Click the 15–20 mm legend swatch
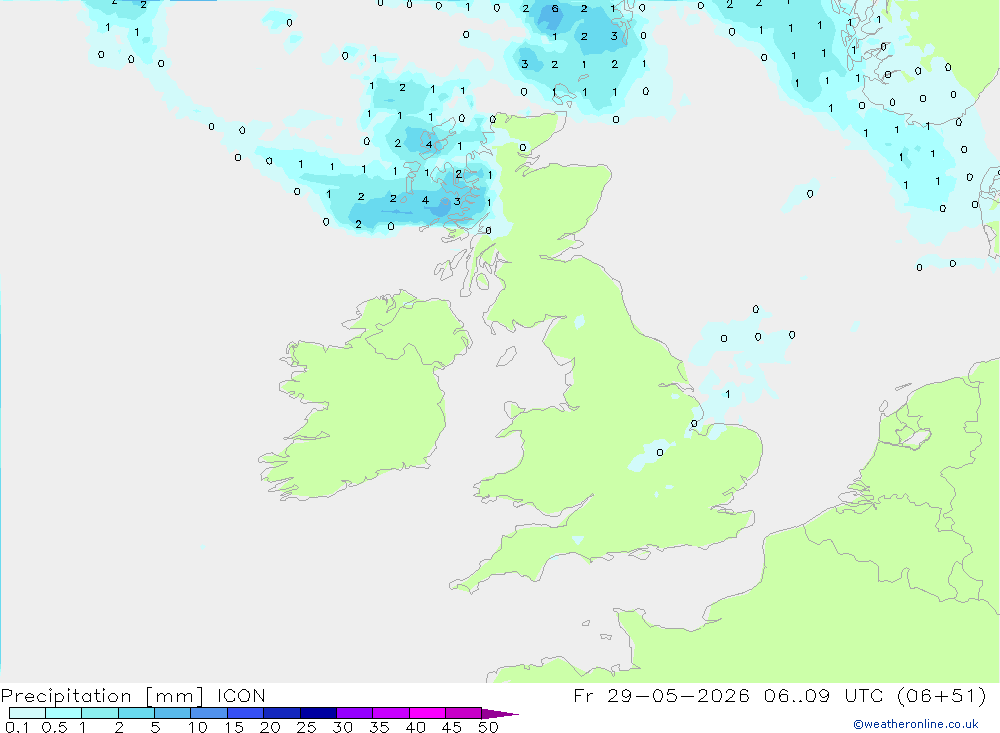 pyautogui.click(x=246, y=713)
